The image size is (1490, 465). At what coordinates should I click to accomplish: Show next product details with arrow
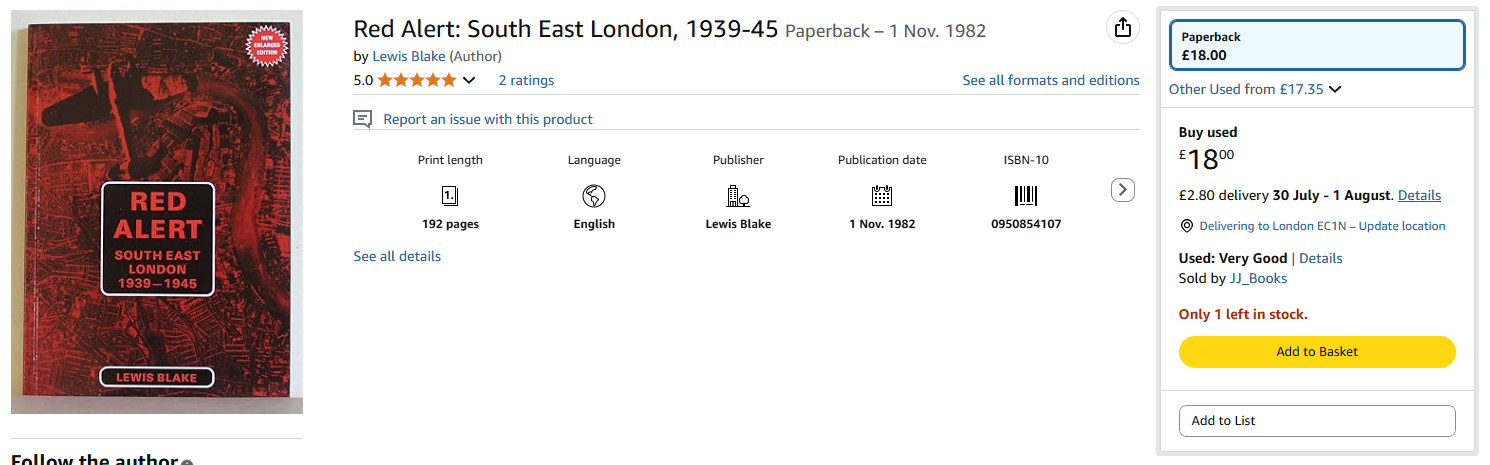coord(1123,189)
